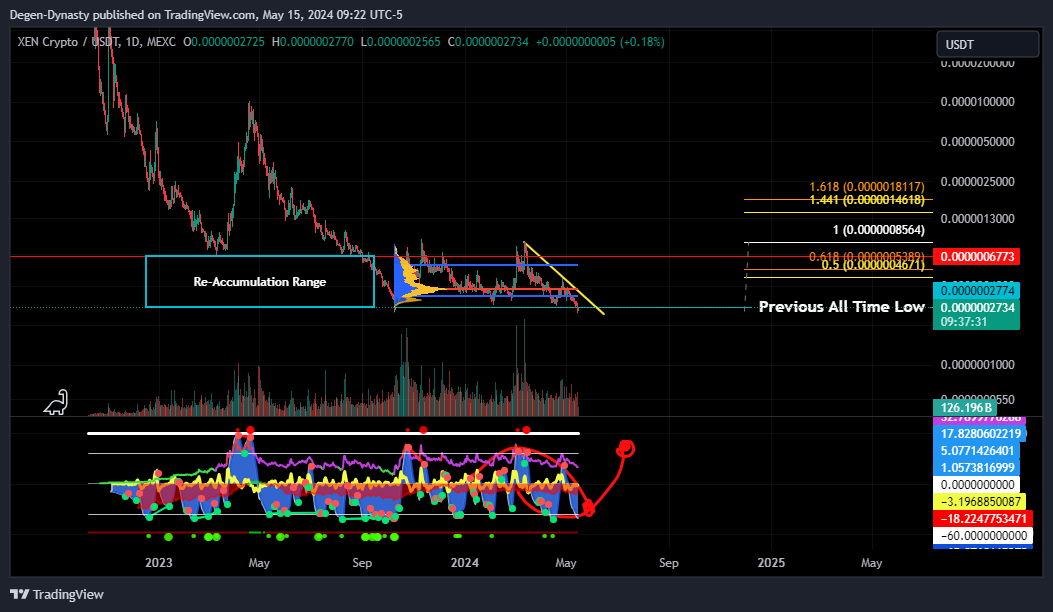Open the USDT currency selector
This screenshot has width=1053, height=612.
tap(987, 44)
